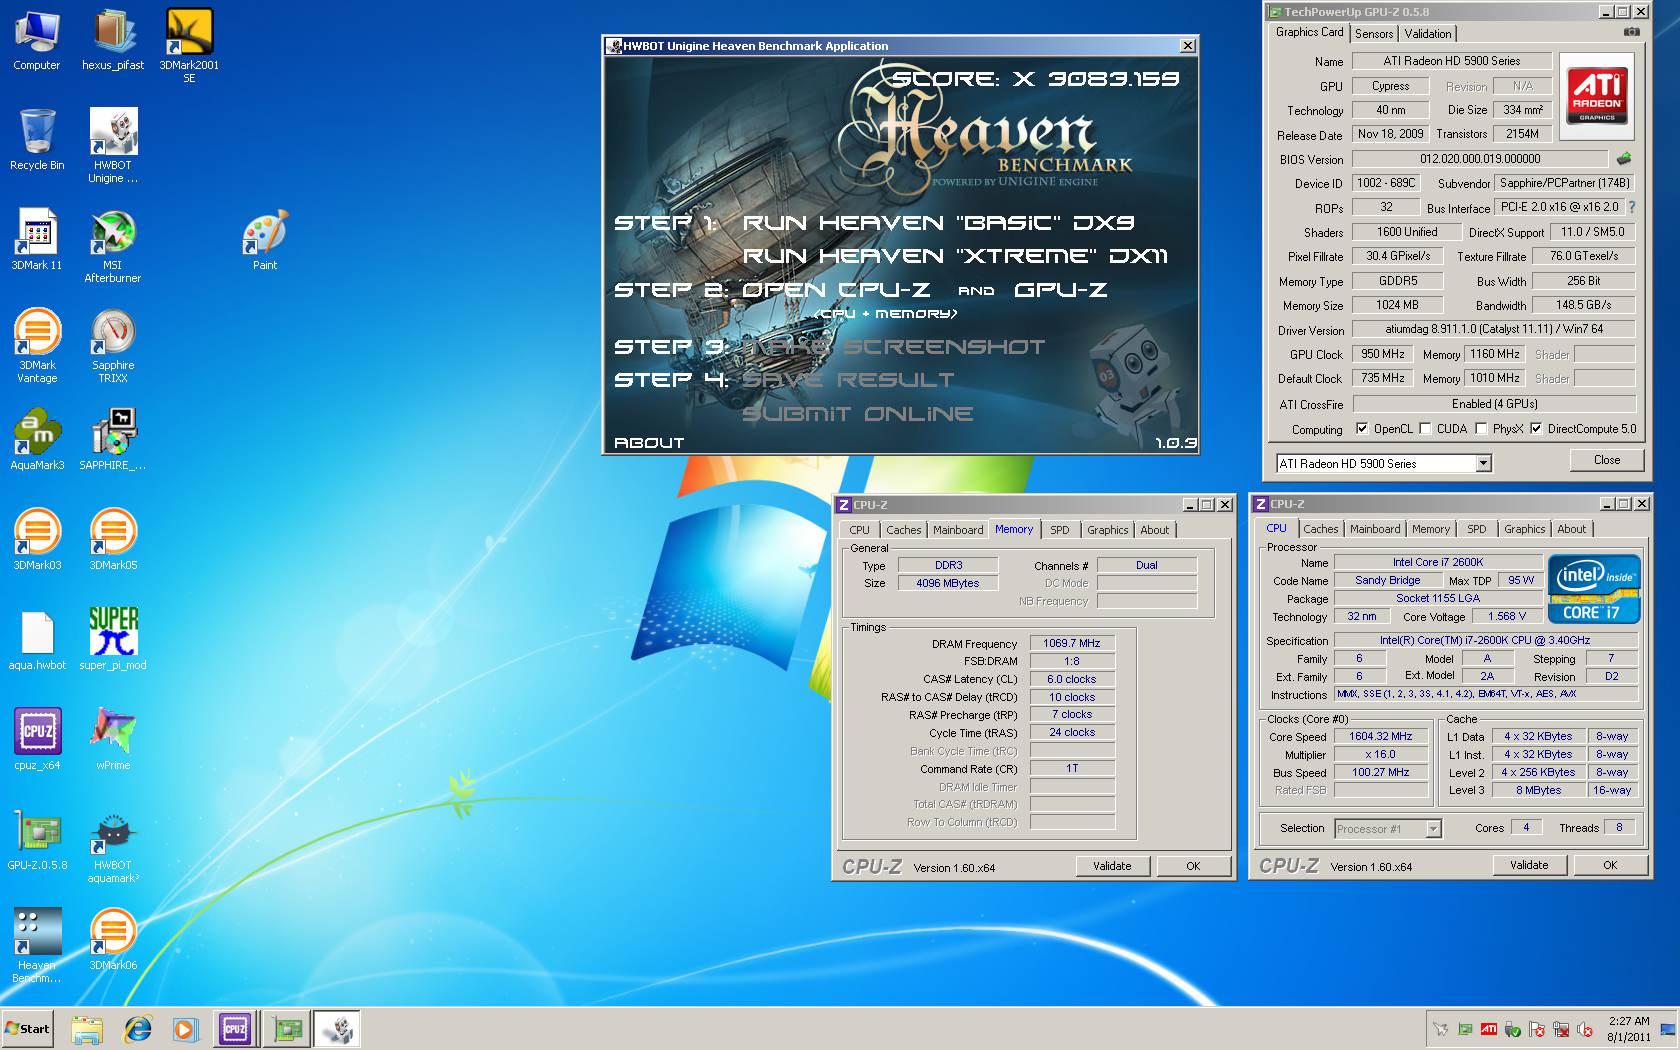Open Sapphire TRIXX shortcut

113,346
